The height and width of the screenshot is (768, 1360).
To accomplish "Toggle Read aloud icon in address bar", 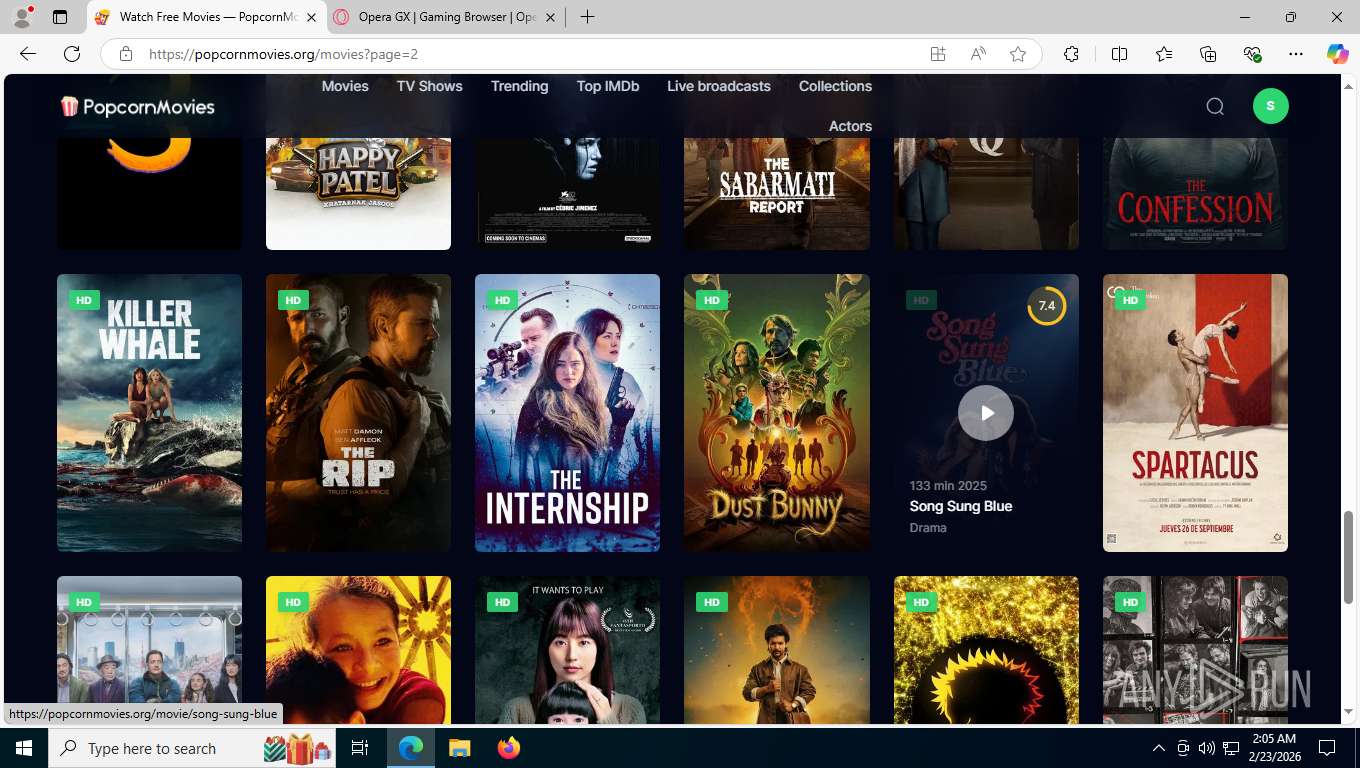I will pyautogui.click(x=978, y=54).
